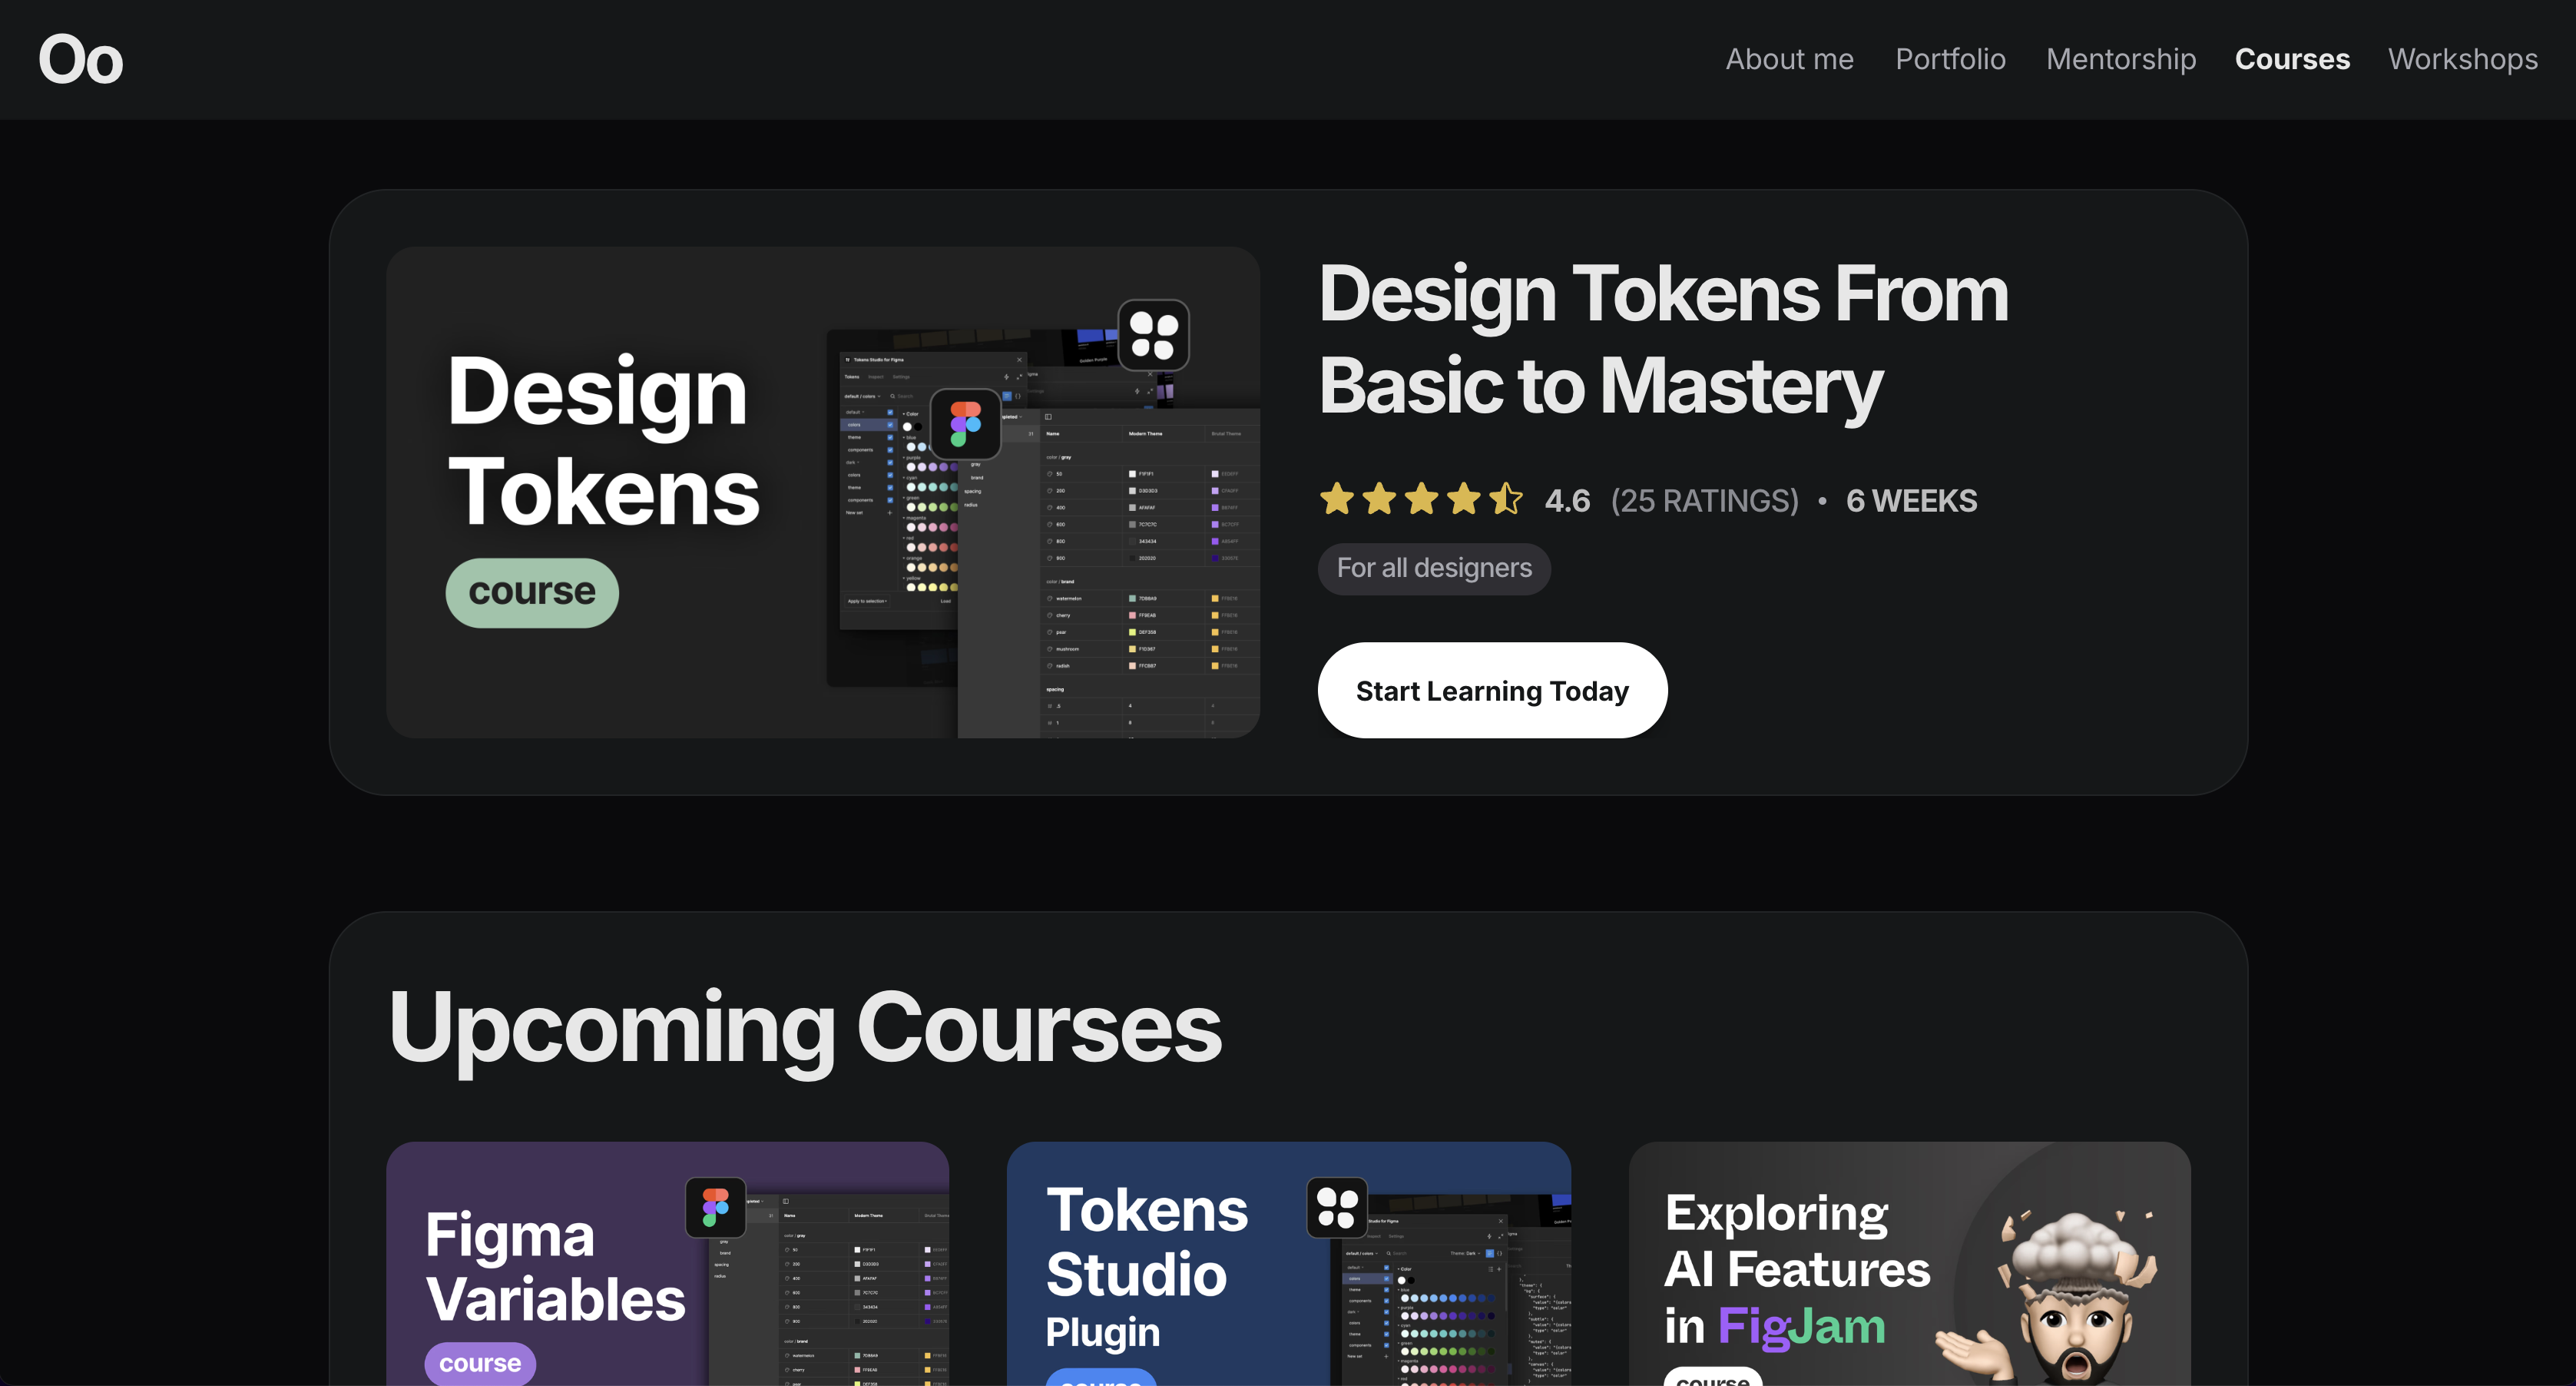Viewport: 2576px width, 1386px height.
Task: Click the Oo logo in top navigation
Action: coord(80,59)
